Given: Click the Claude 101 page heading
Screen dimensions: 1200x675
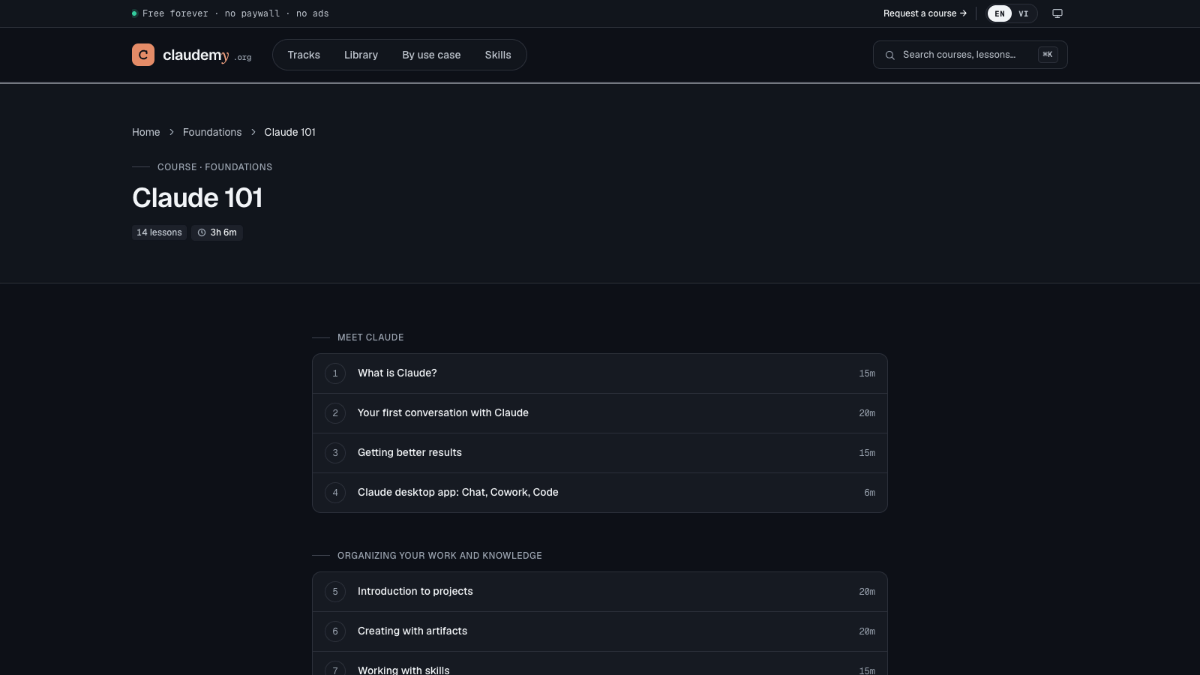Looking at the screenshot, I should tap(197, 198).
